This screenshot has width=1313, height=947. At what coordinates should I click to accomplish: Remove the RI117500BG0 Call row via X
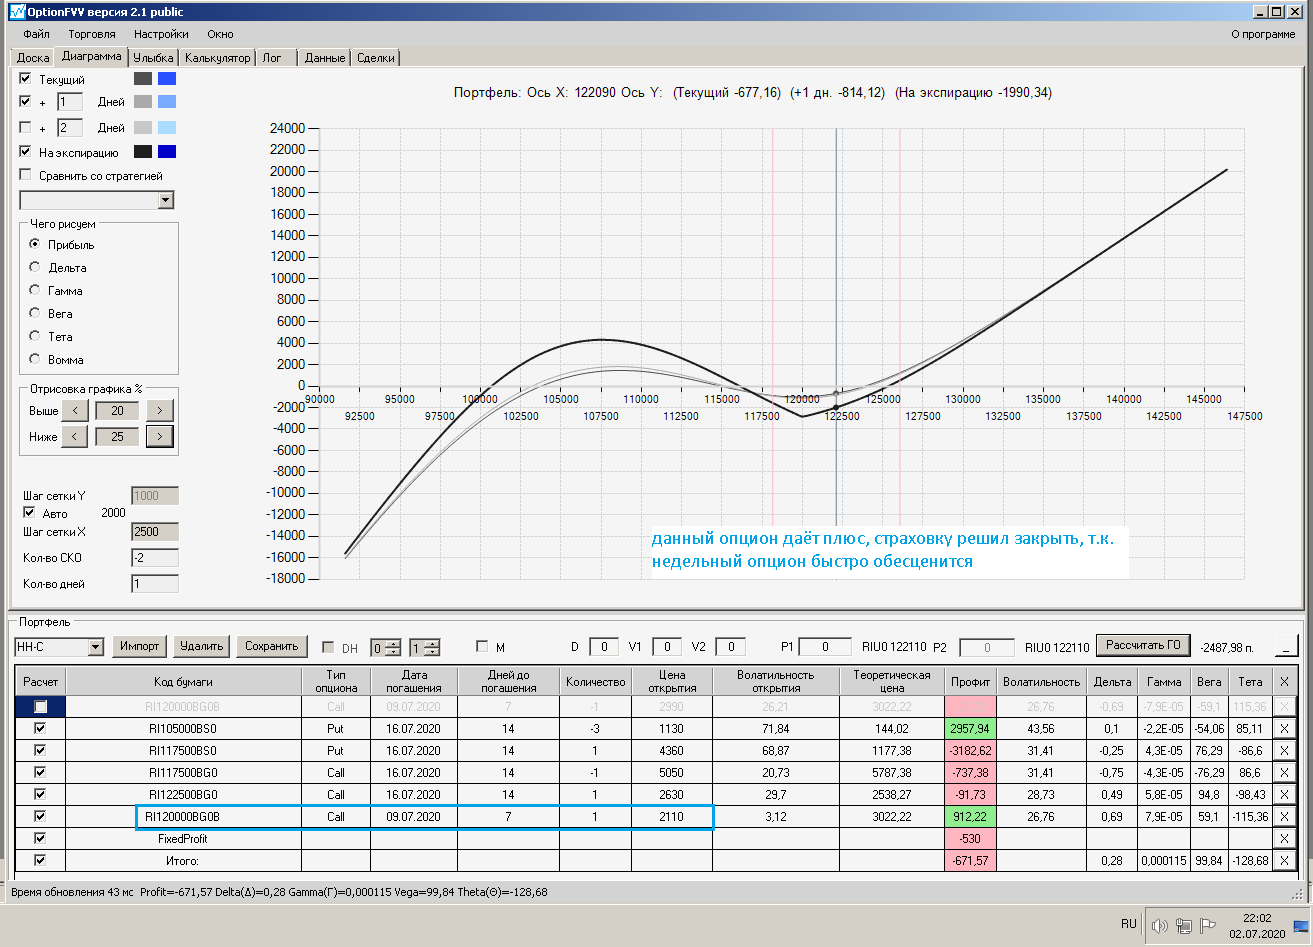[x=1285, y=773]
